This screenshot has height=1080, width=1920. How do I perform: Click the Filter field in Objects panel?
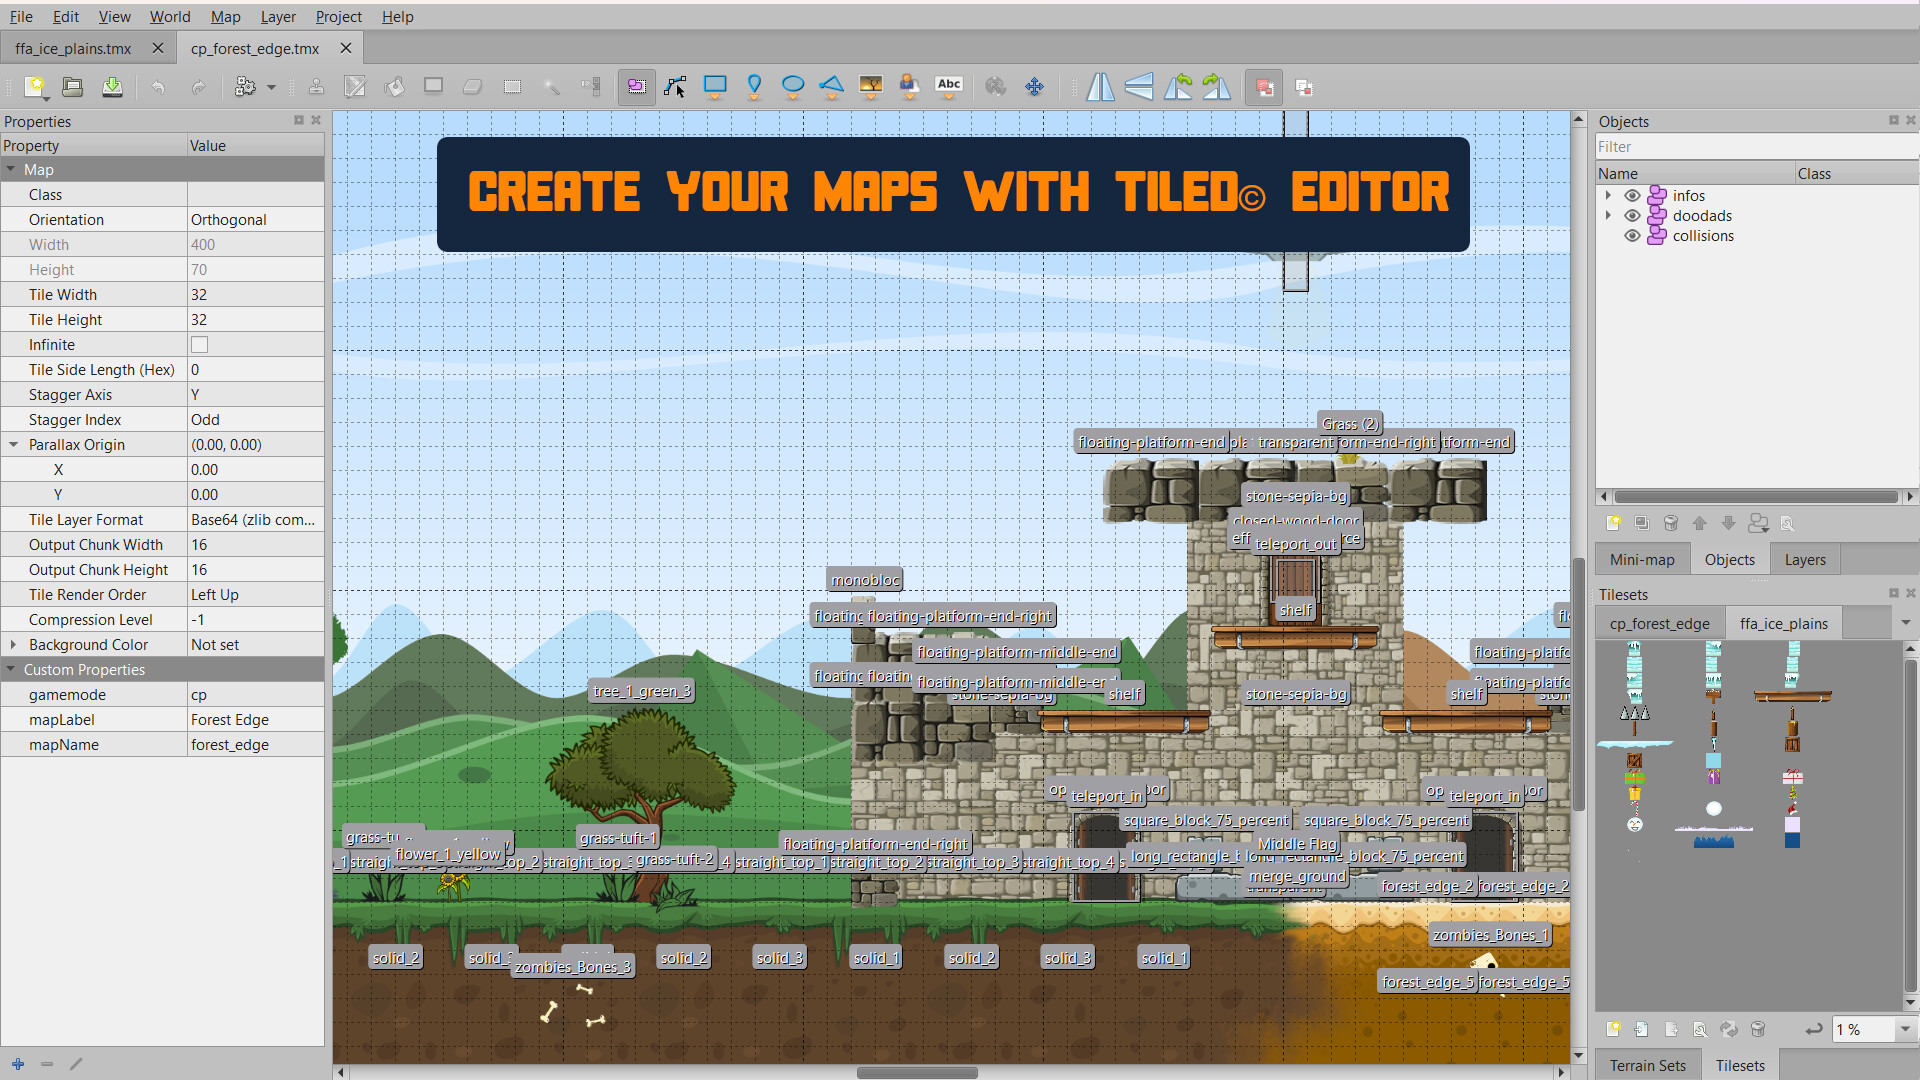pyautogui.click(x=1755, y=146)
